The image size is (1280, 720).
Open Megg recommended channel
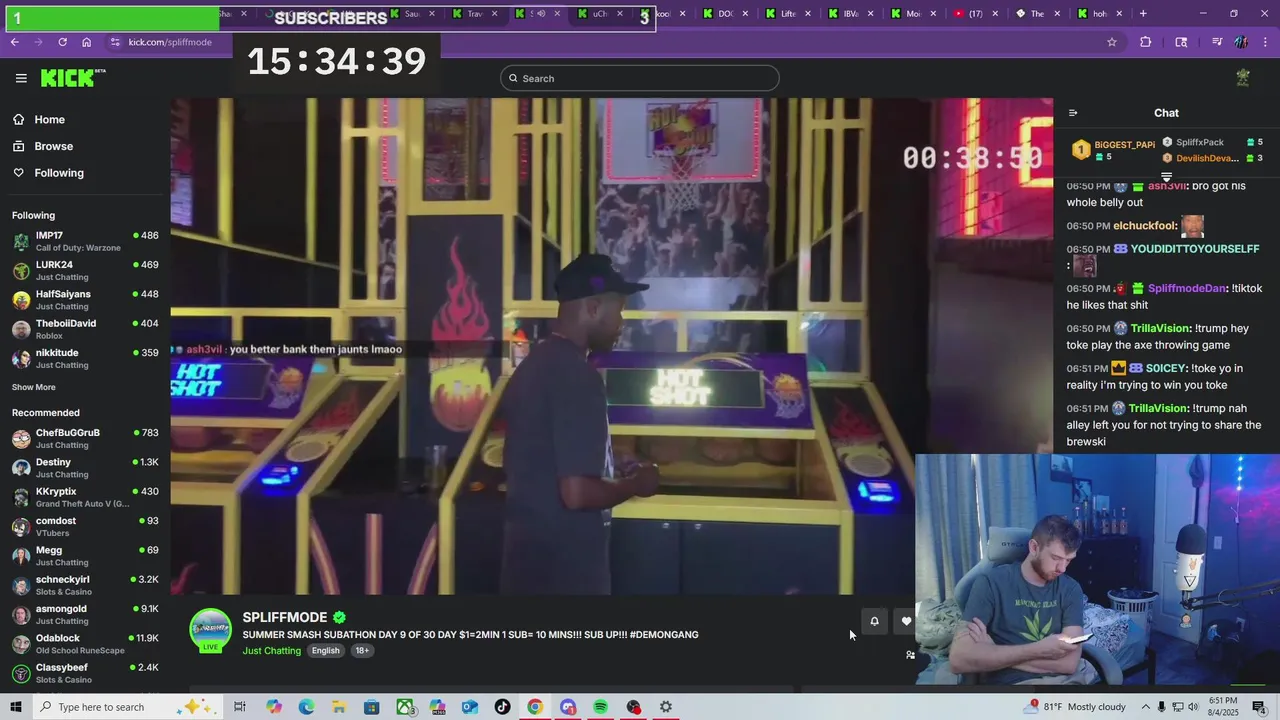85,556
